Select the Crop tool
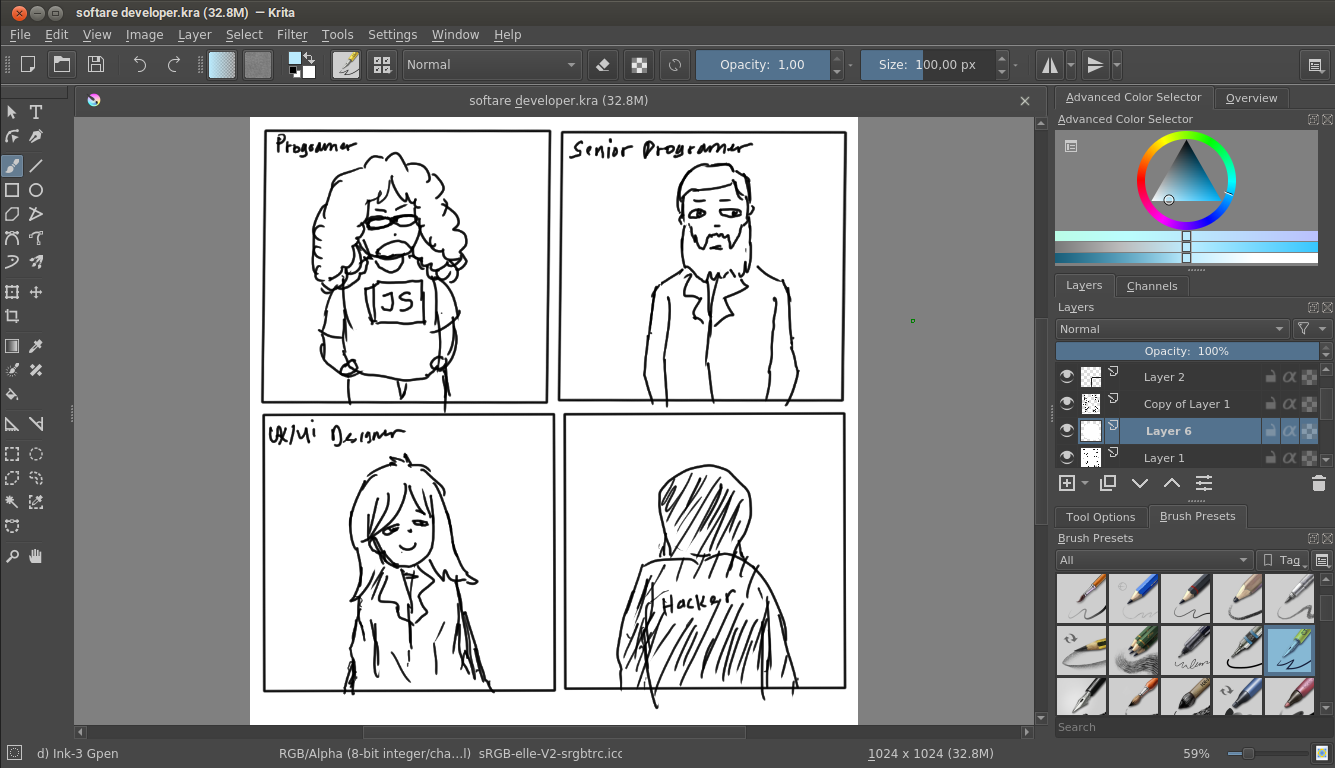The image size is (1335, 768). coord(12,316)
